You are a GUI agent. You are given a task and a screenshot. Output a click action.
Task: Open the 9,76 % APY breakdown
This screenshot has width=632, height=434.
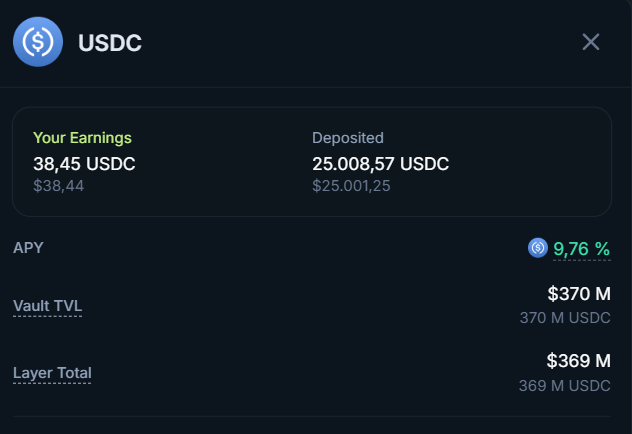tap(581, 248)
